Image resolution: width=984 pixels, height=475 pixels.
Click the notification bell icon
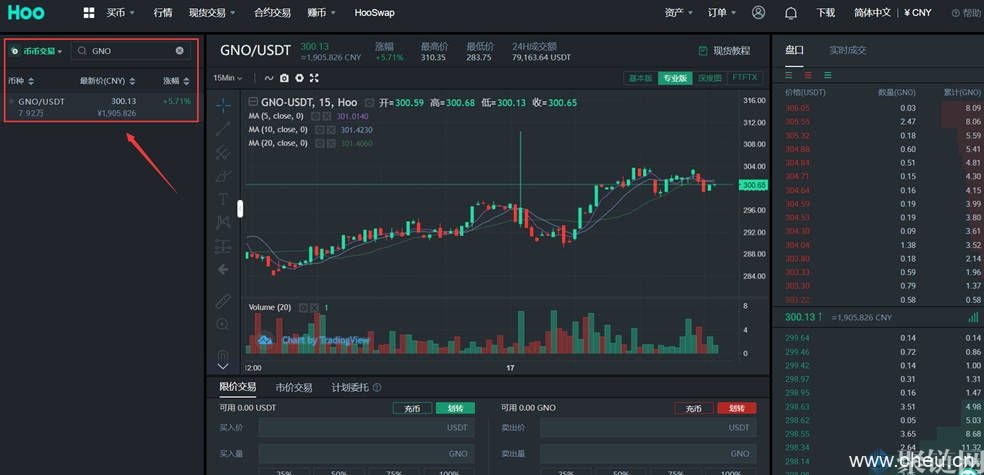791,13
